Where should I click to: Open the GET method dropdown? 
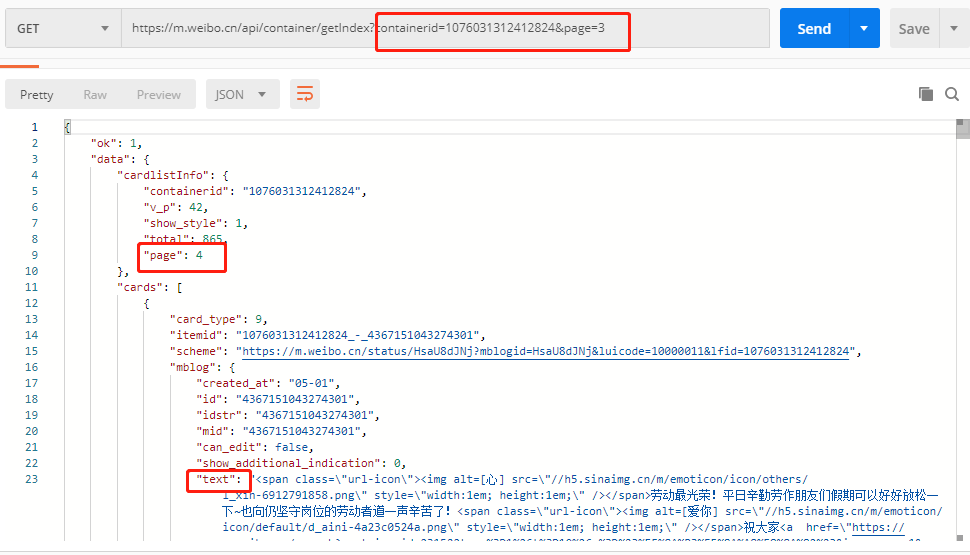(x=63, y=28)
